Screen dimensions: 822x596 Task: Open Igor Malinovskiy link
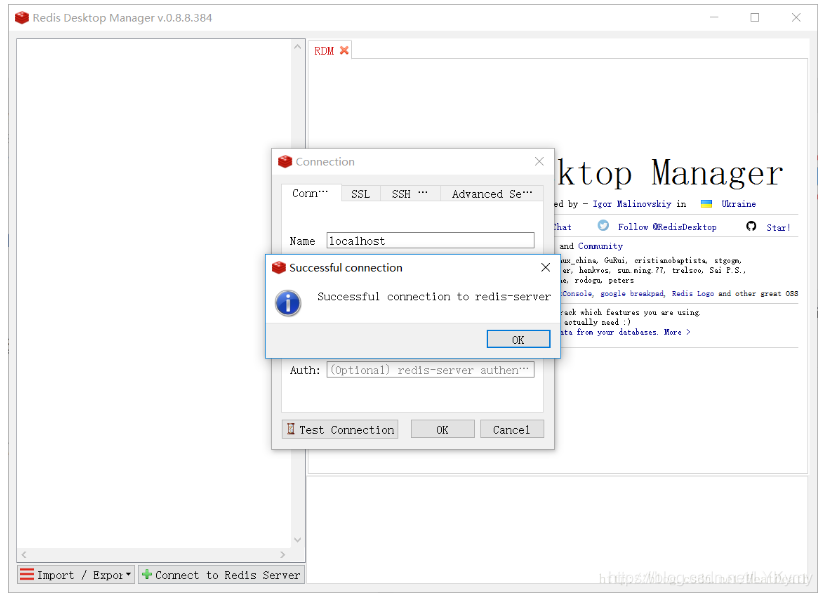point(632,203)
